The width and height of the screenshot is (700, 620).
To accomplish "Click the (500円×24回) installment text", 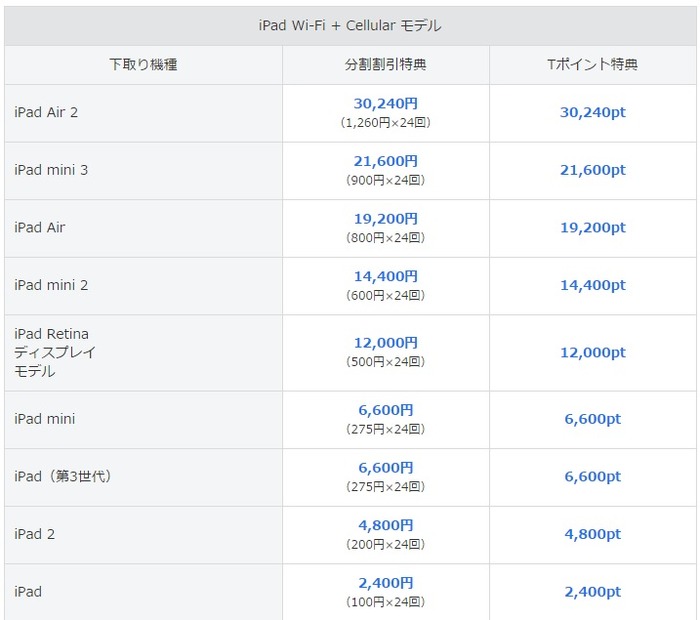I will tap(386, 362).
